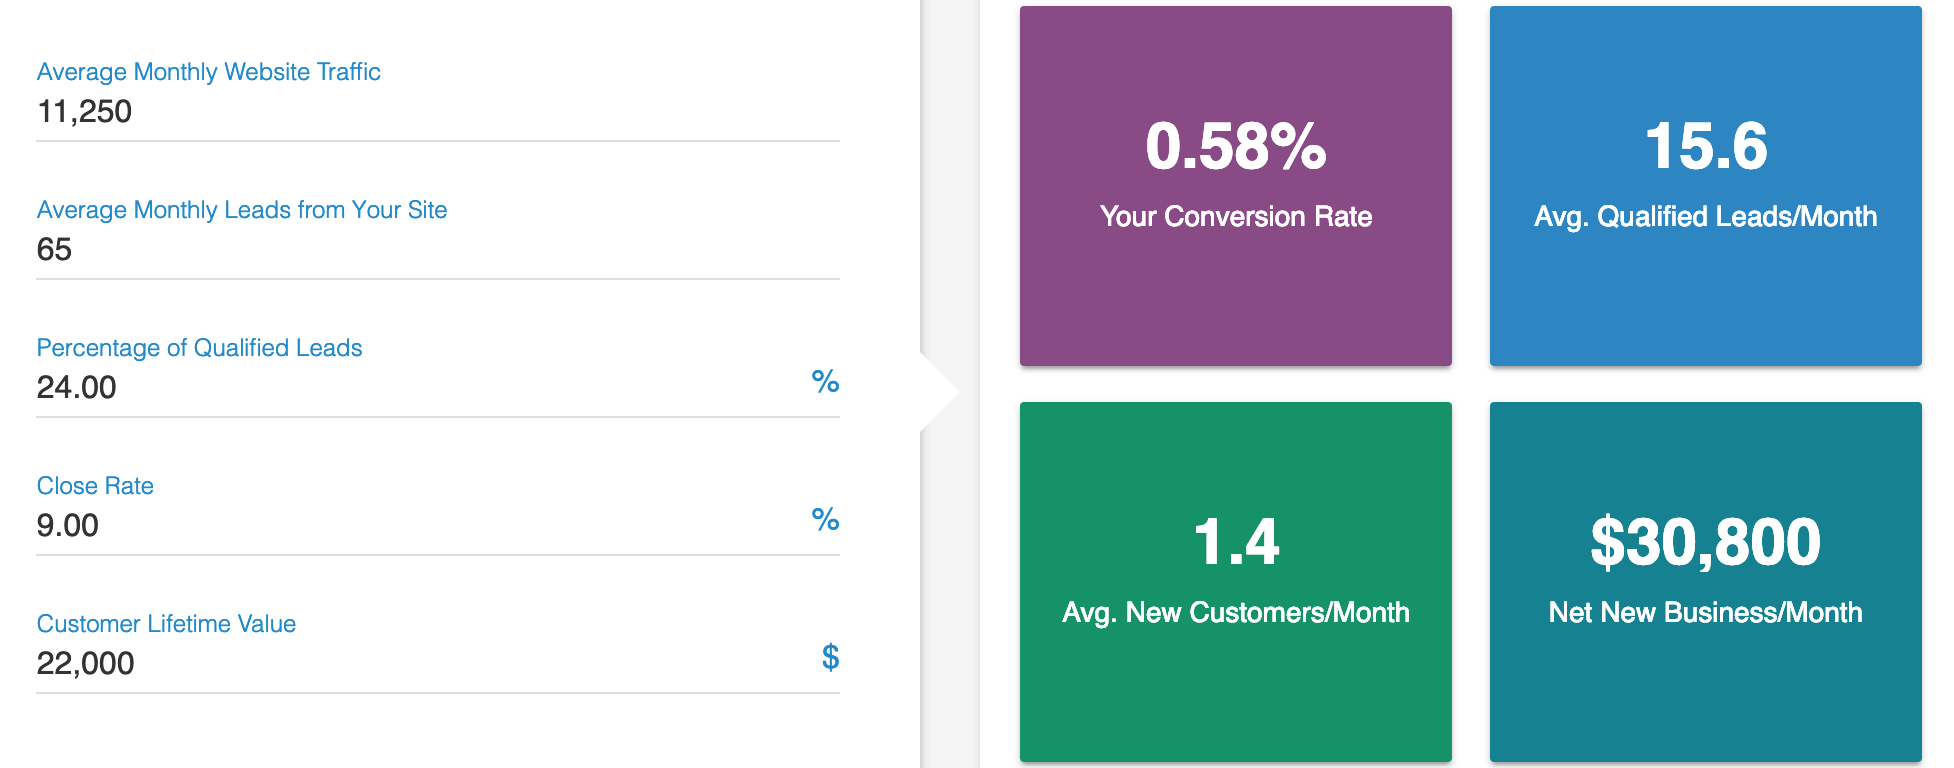Click the Customer Lifetime Value label

pos(166,624)
